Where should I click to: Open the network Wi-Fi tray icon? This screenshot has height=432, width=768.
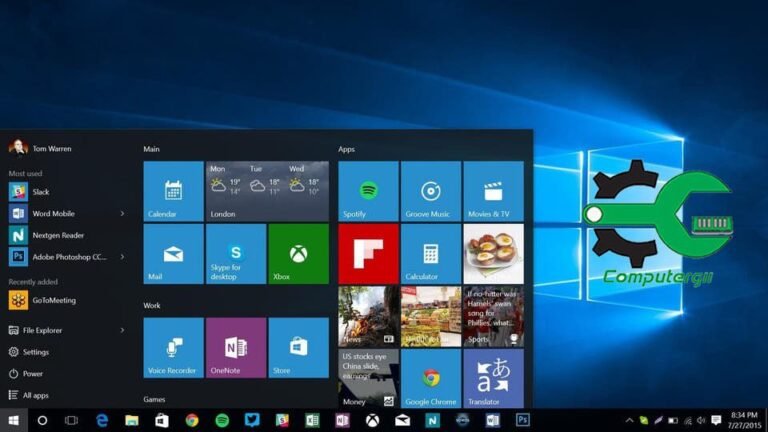click(x=688, y=420)
